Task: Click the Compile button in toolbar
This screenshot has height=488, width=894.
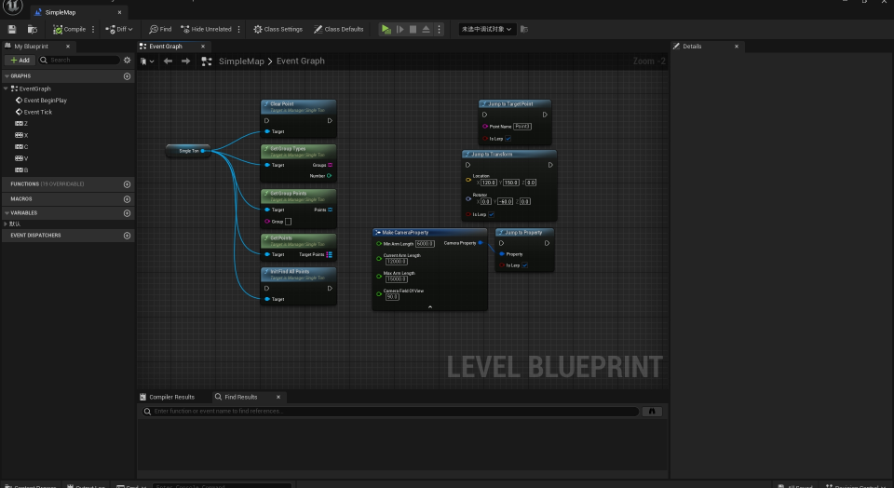Action: [x=70, y=30]
